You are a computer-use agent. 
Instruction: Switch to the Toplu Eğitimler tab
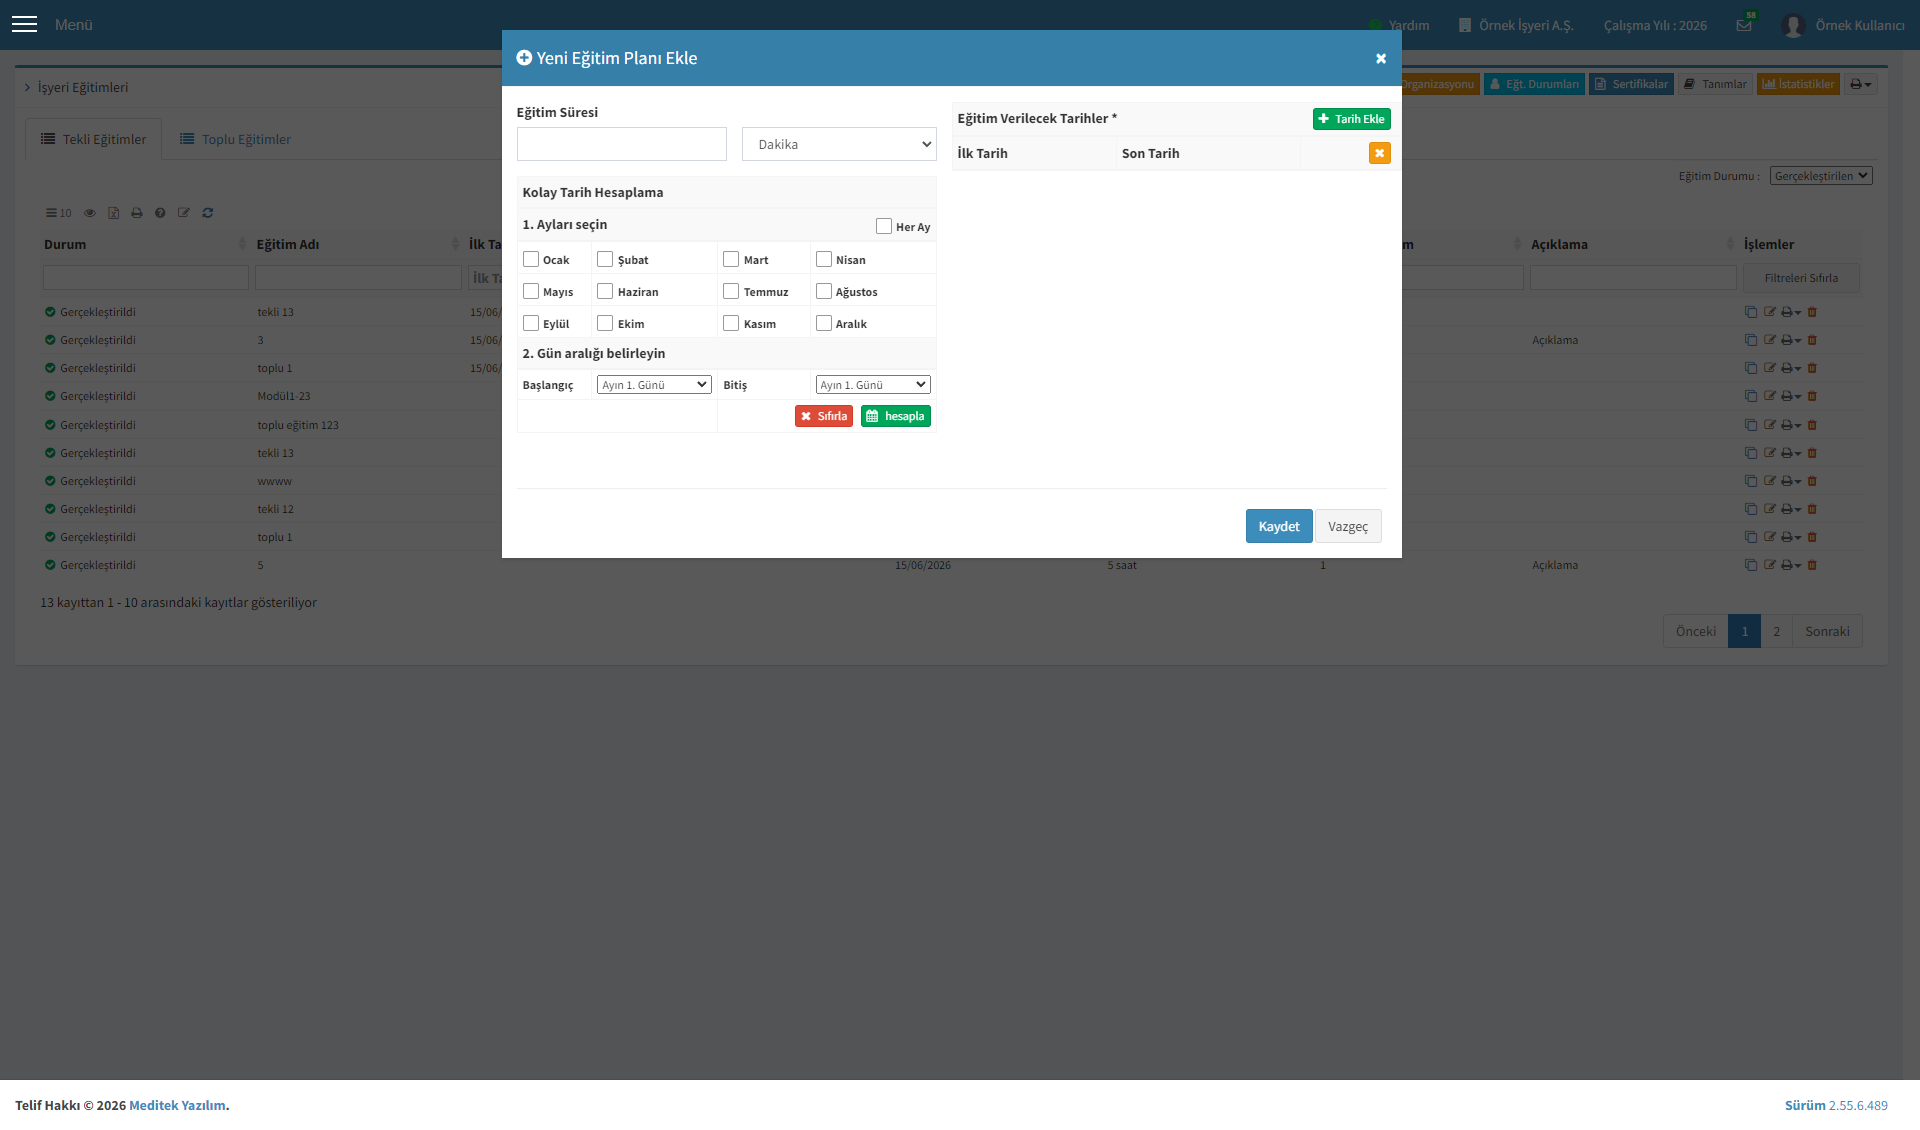[236, 139]
